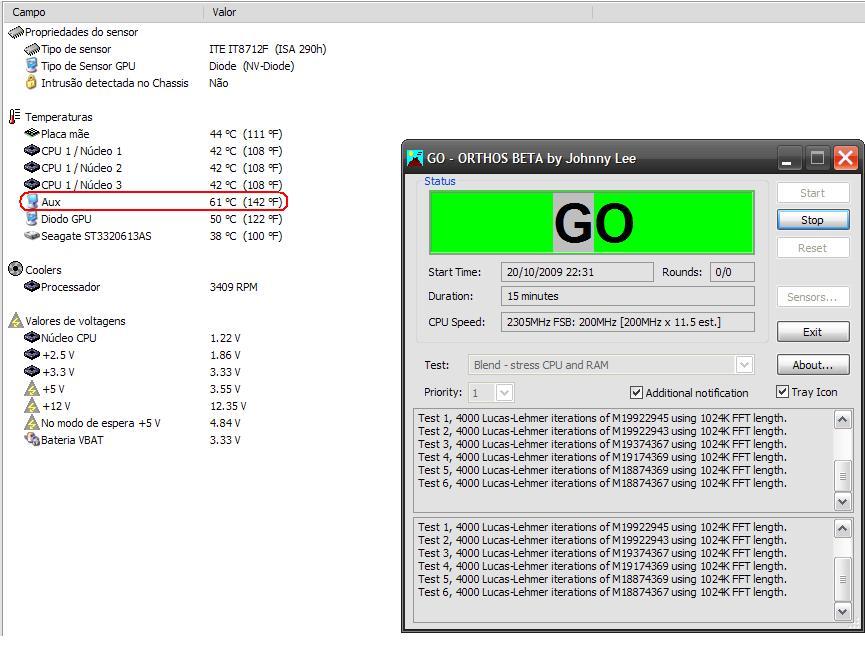
Task: Click the scrollbar thumb of the upper log
Action: [x=842, y=476]
